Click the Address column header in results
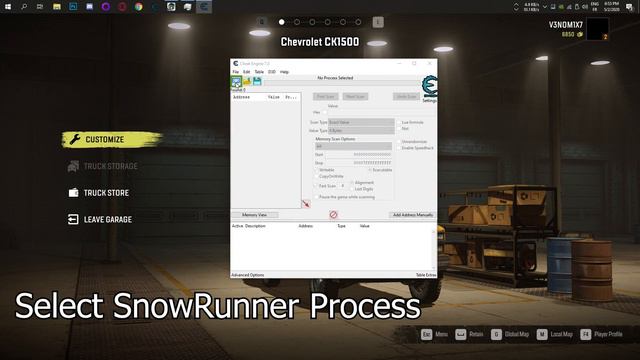The height and width of the screenshot is (360, 640). point(241,97)
